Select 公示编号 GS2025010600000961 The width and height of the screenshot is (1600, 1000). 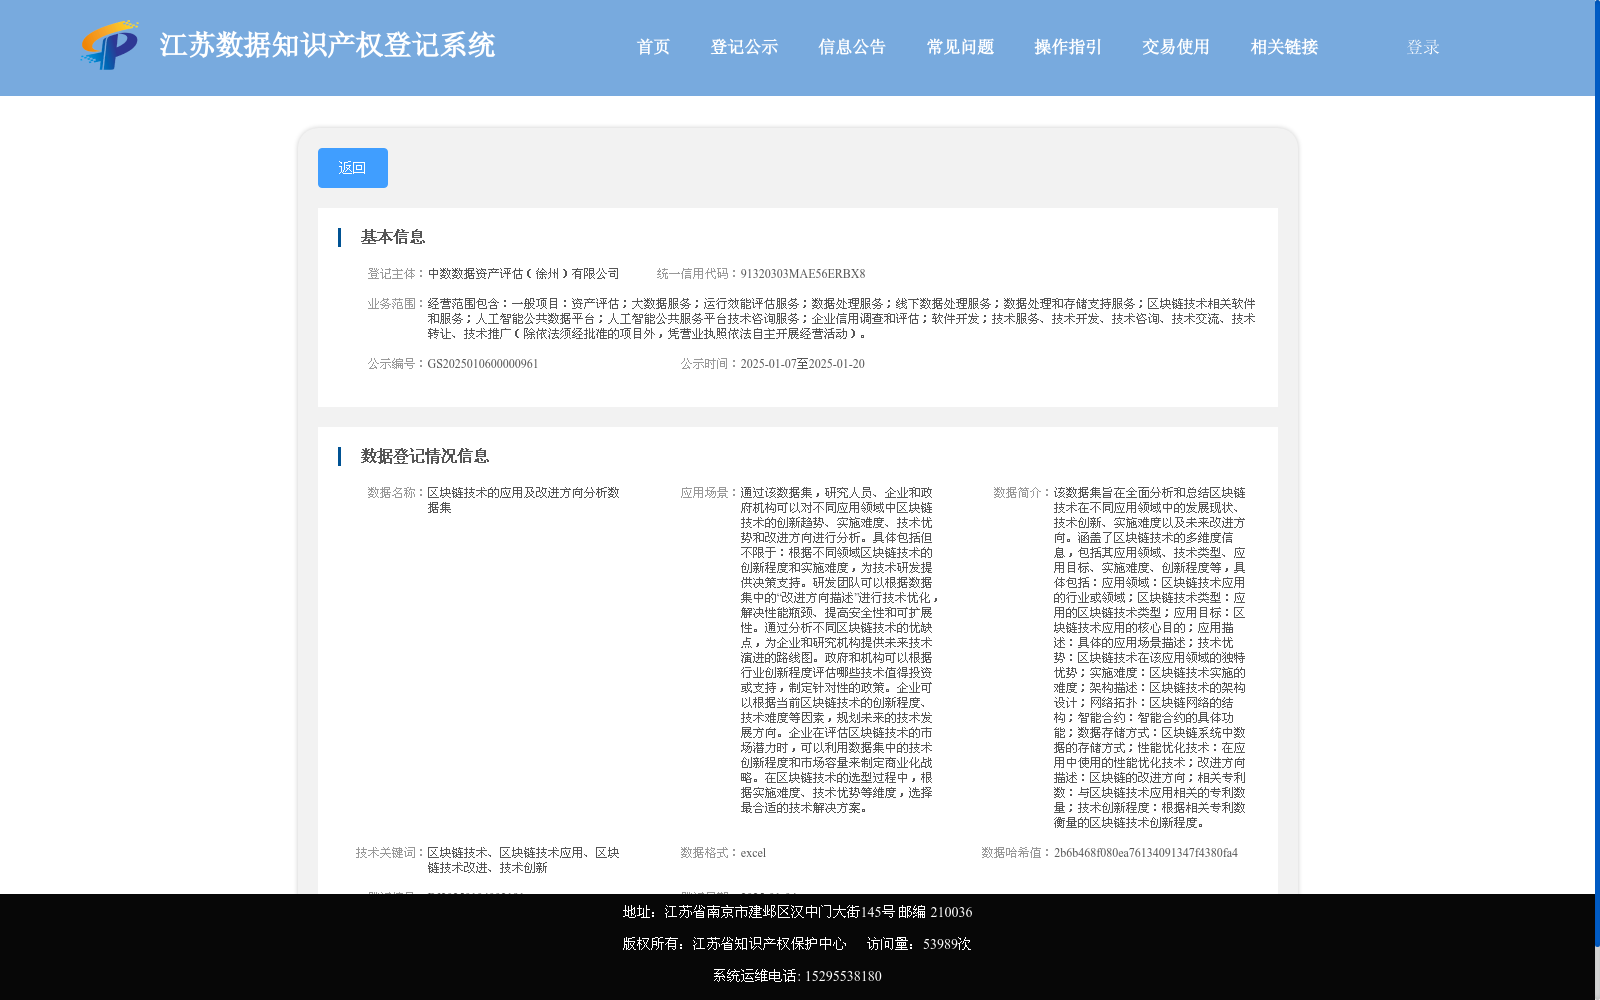tap(483, 364)
